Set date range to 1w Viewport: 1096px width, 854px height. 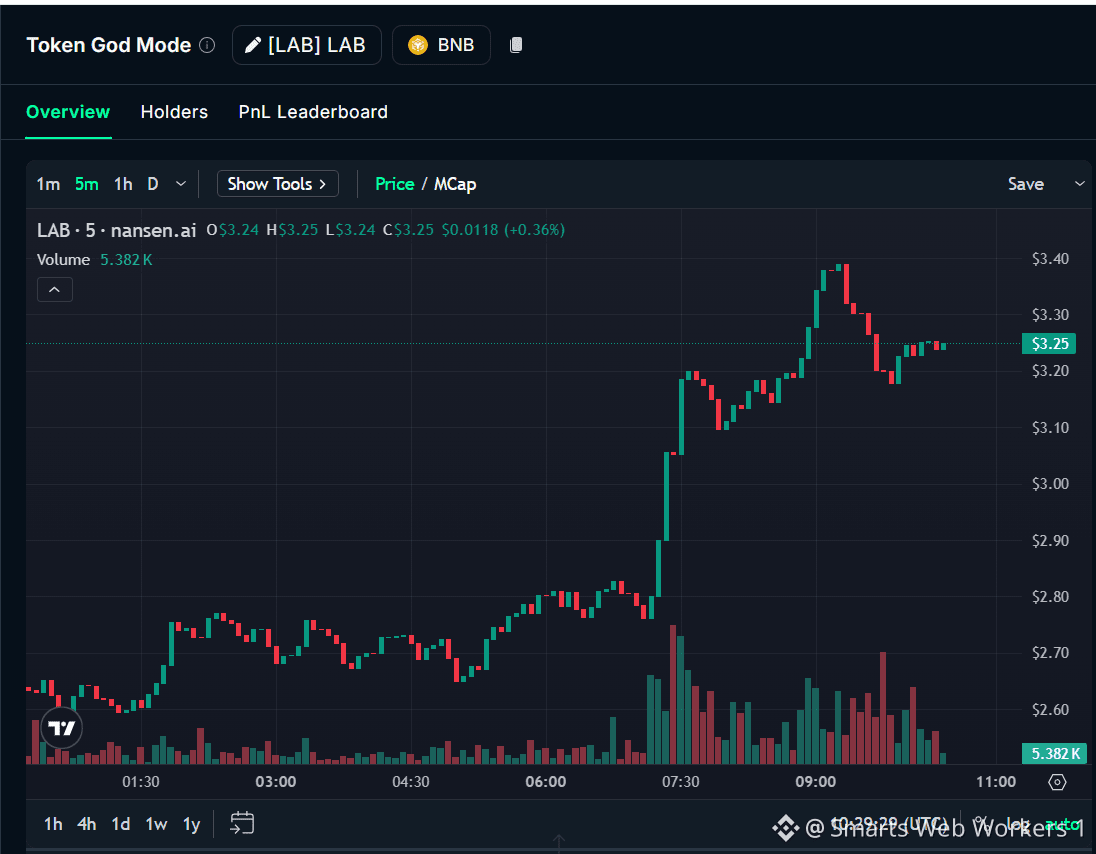[156, 824]
